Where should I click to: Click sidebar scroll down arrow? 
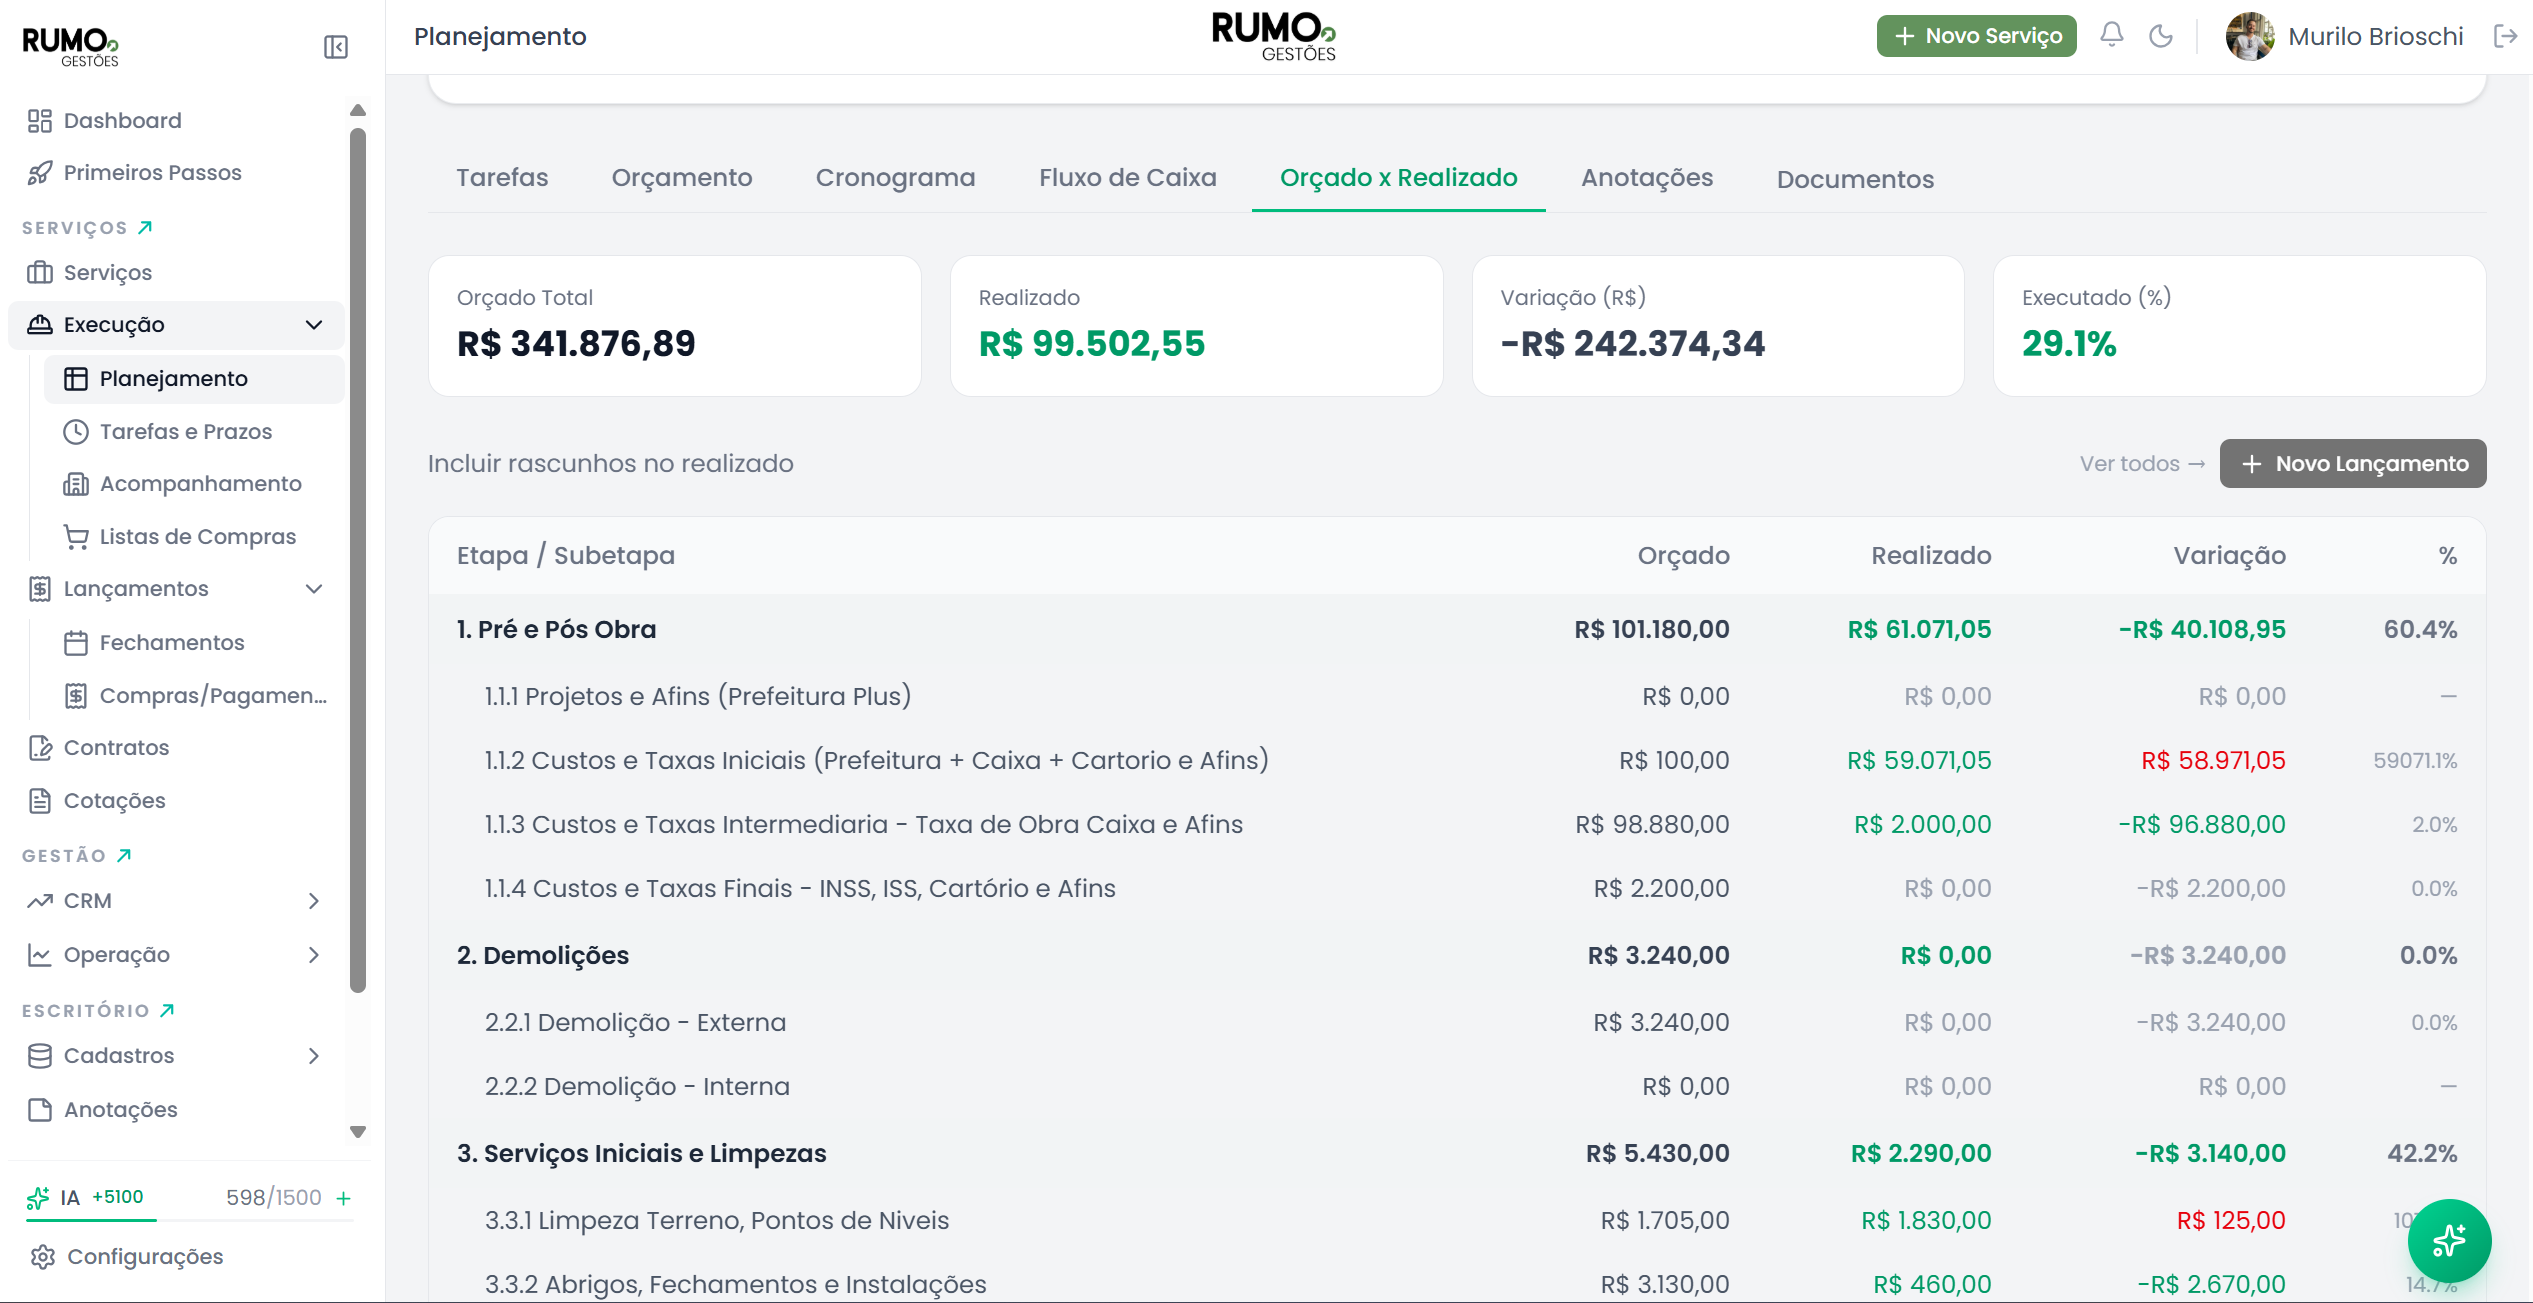(358, 1131)
